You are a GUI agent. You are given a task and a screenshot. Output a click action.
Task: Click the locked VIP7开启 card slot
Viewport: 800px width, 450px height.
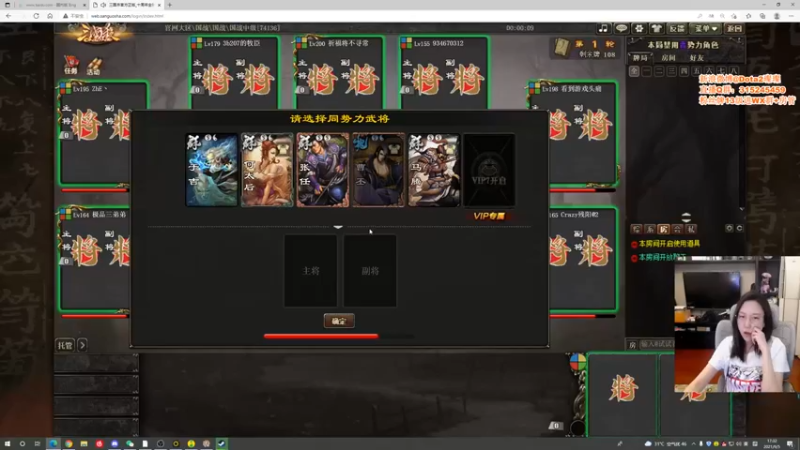coord(489,170)
